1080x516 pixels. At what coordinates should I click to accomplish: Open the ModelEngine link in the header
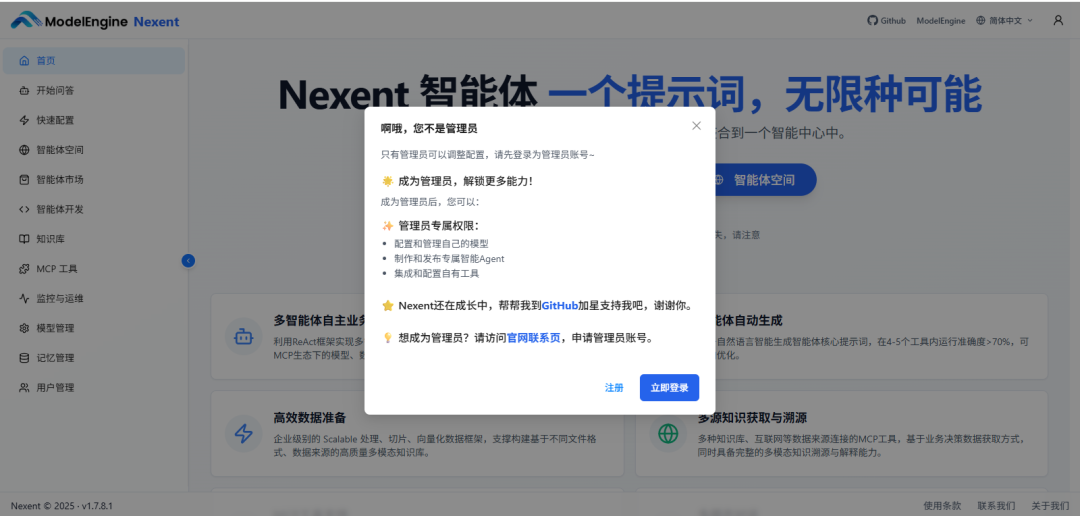coord(941,21)
